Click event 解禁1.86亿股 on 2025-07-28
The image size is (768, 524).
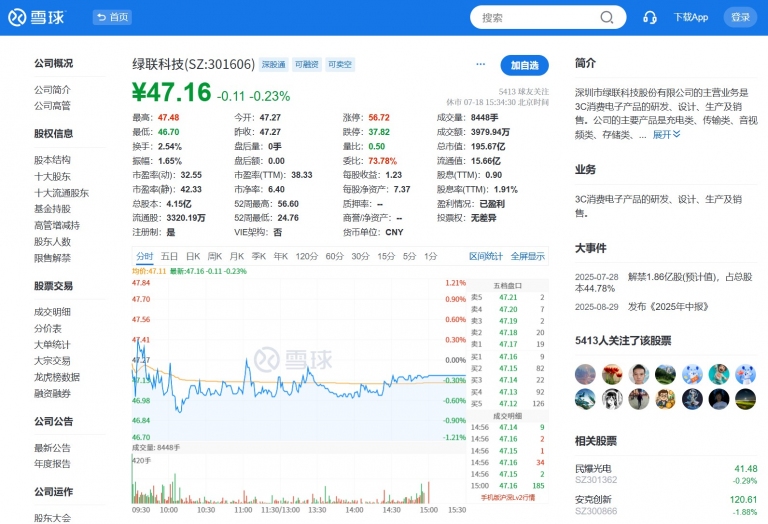coord(666,283)
